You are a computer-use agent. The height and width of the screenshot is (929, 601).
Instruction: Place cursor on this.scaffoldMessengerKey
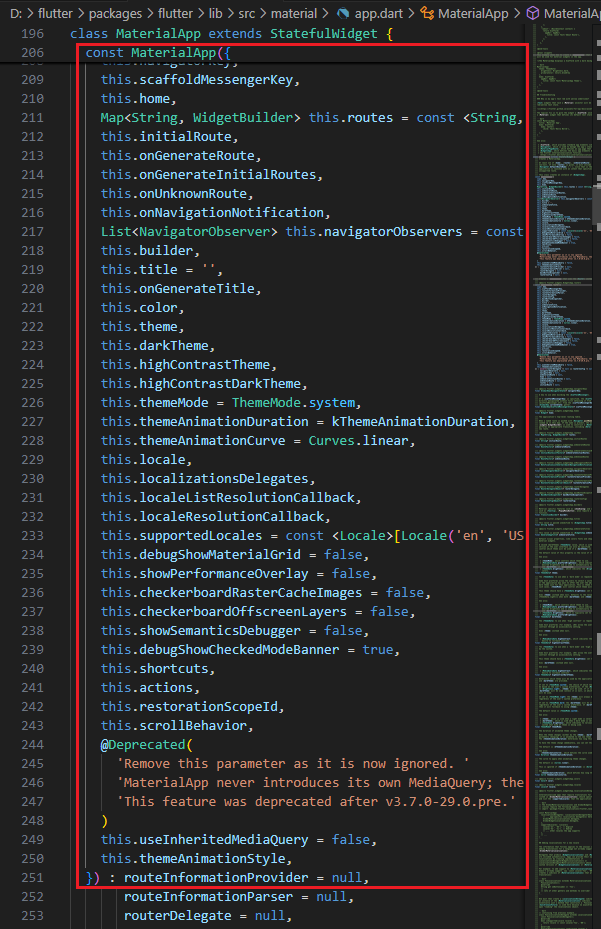pyautogui.click(x=200, y=79)
